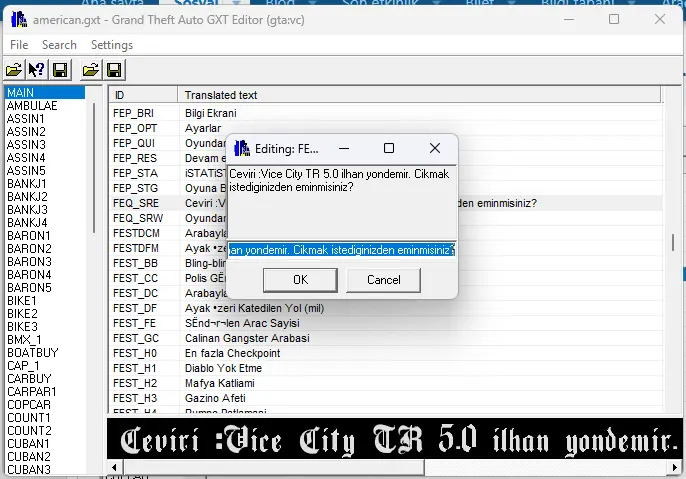
Task: Select the BARON5 table entry
Action: click(29, 287)
